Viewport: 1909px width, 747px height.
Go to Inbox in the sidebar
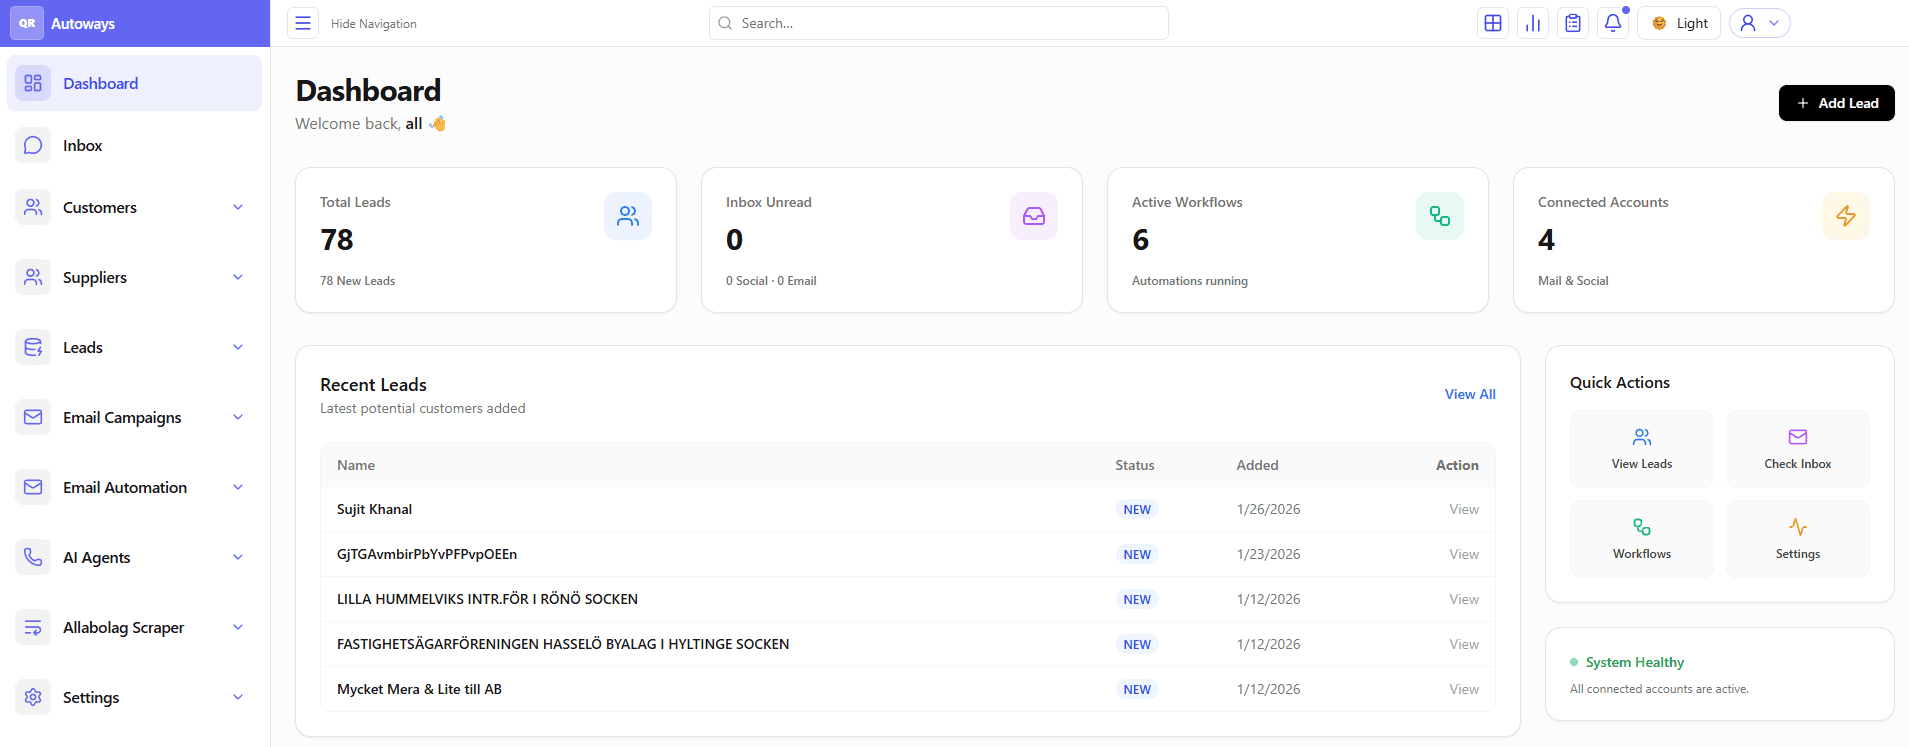(83, 145)
